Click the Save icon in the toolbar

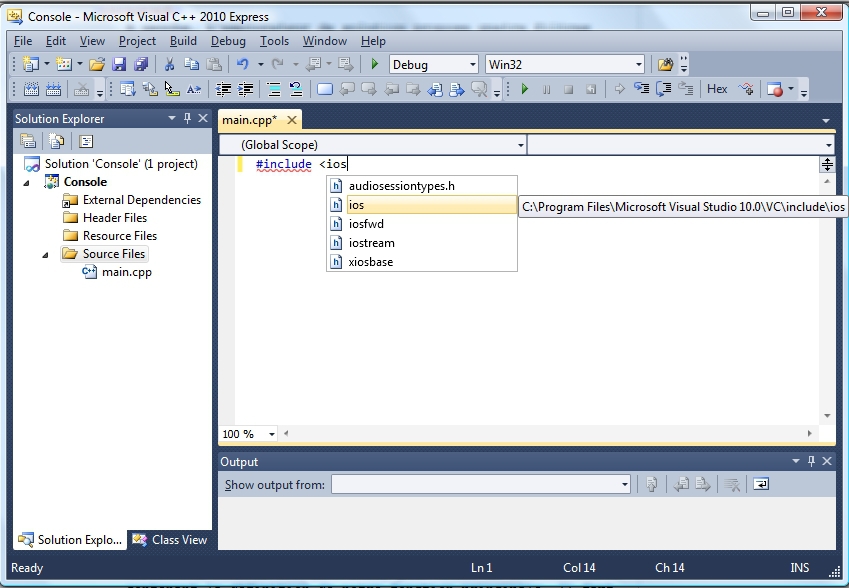click(x=120, y=64)
